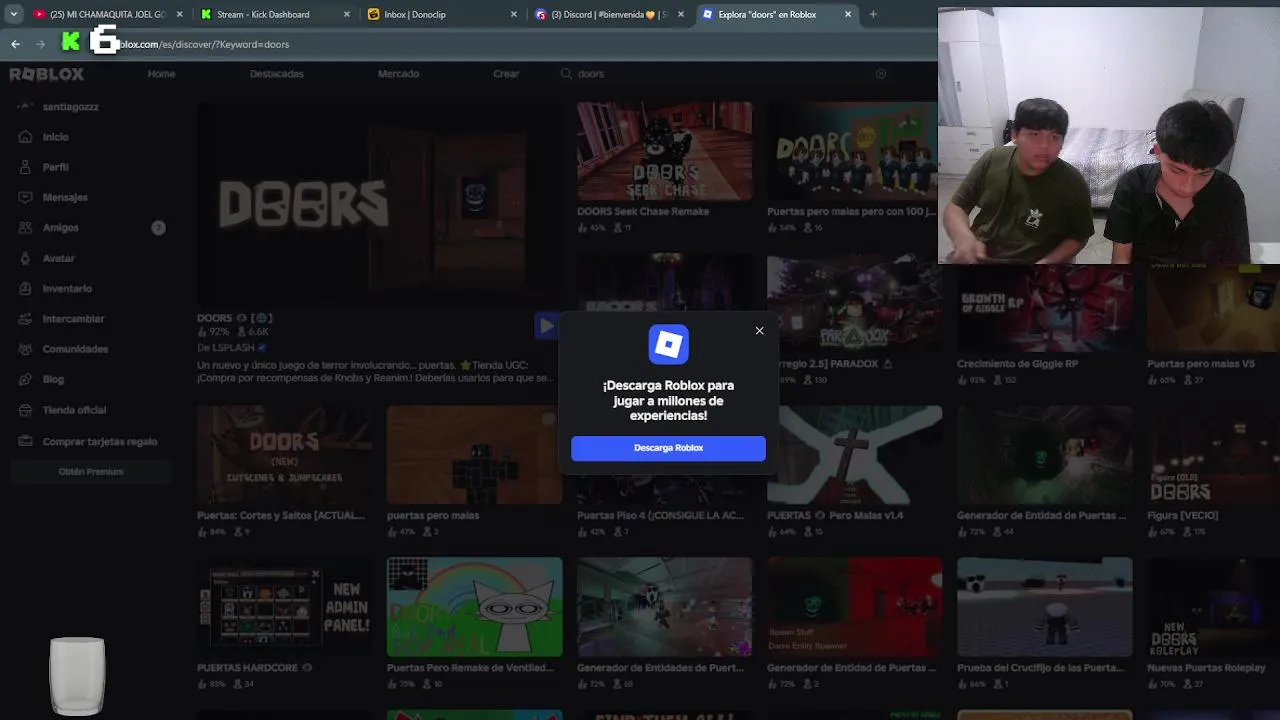Viewport: 1280px width, 720px height.
Task: Click the santiagozzz username in sidebar
Action: tap(70, 107)
